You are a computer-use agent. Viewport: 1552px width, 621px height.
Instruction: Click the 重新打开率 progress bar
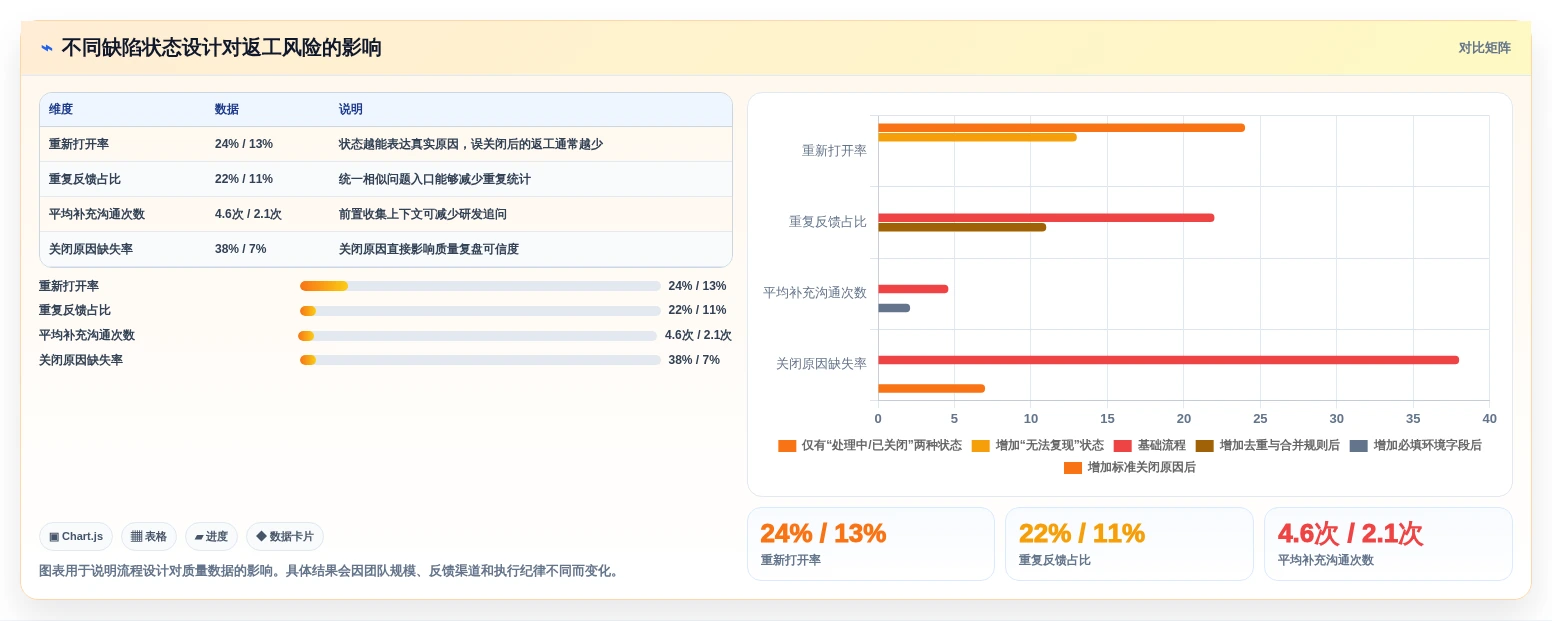point(480,286)
